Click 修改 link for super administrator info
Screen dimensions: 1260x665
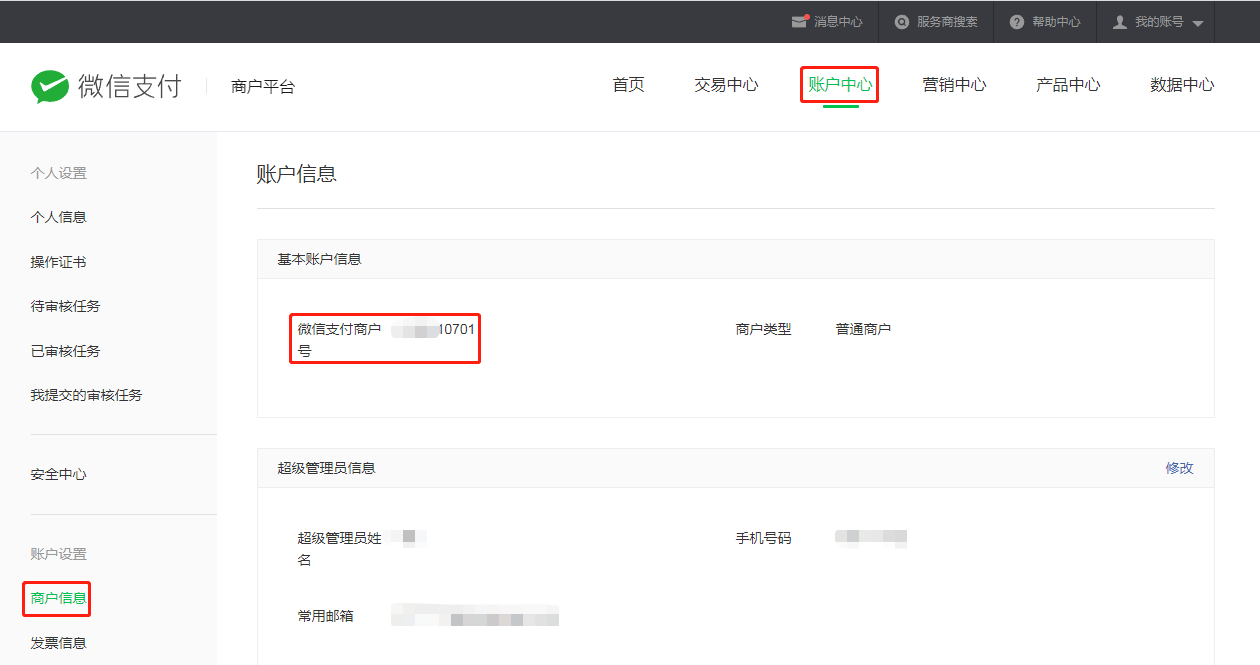[x=1179, y=468]
